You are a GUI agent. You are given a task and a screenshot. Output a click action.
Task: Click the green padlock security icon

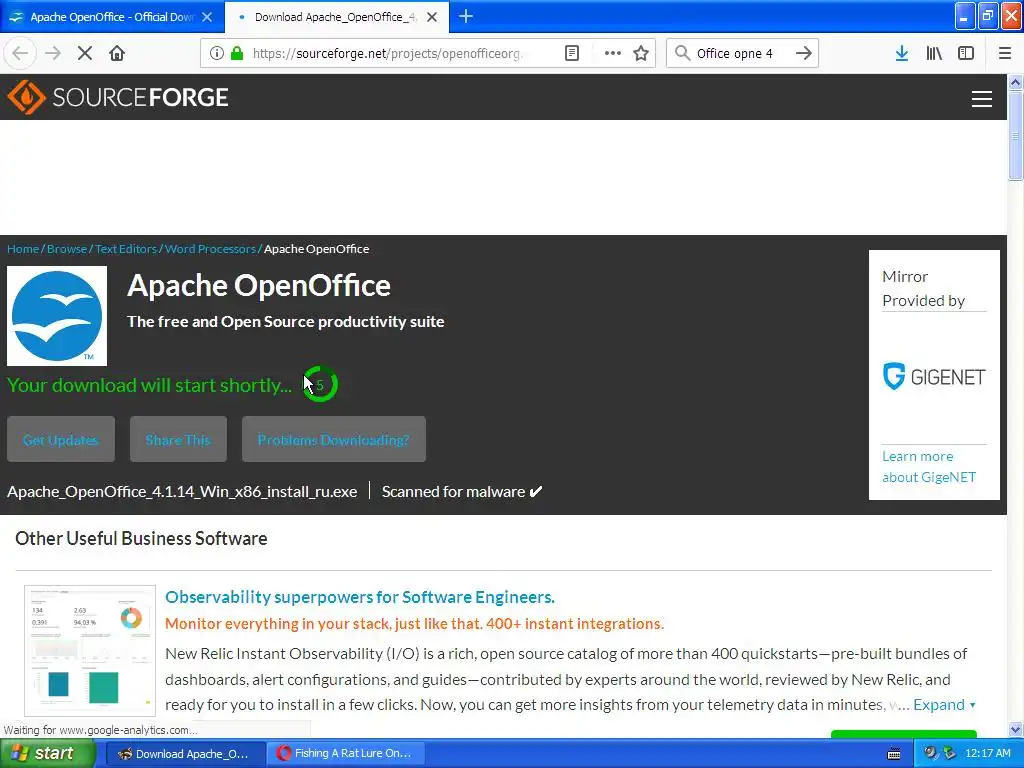click(x=237, y=53)
